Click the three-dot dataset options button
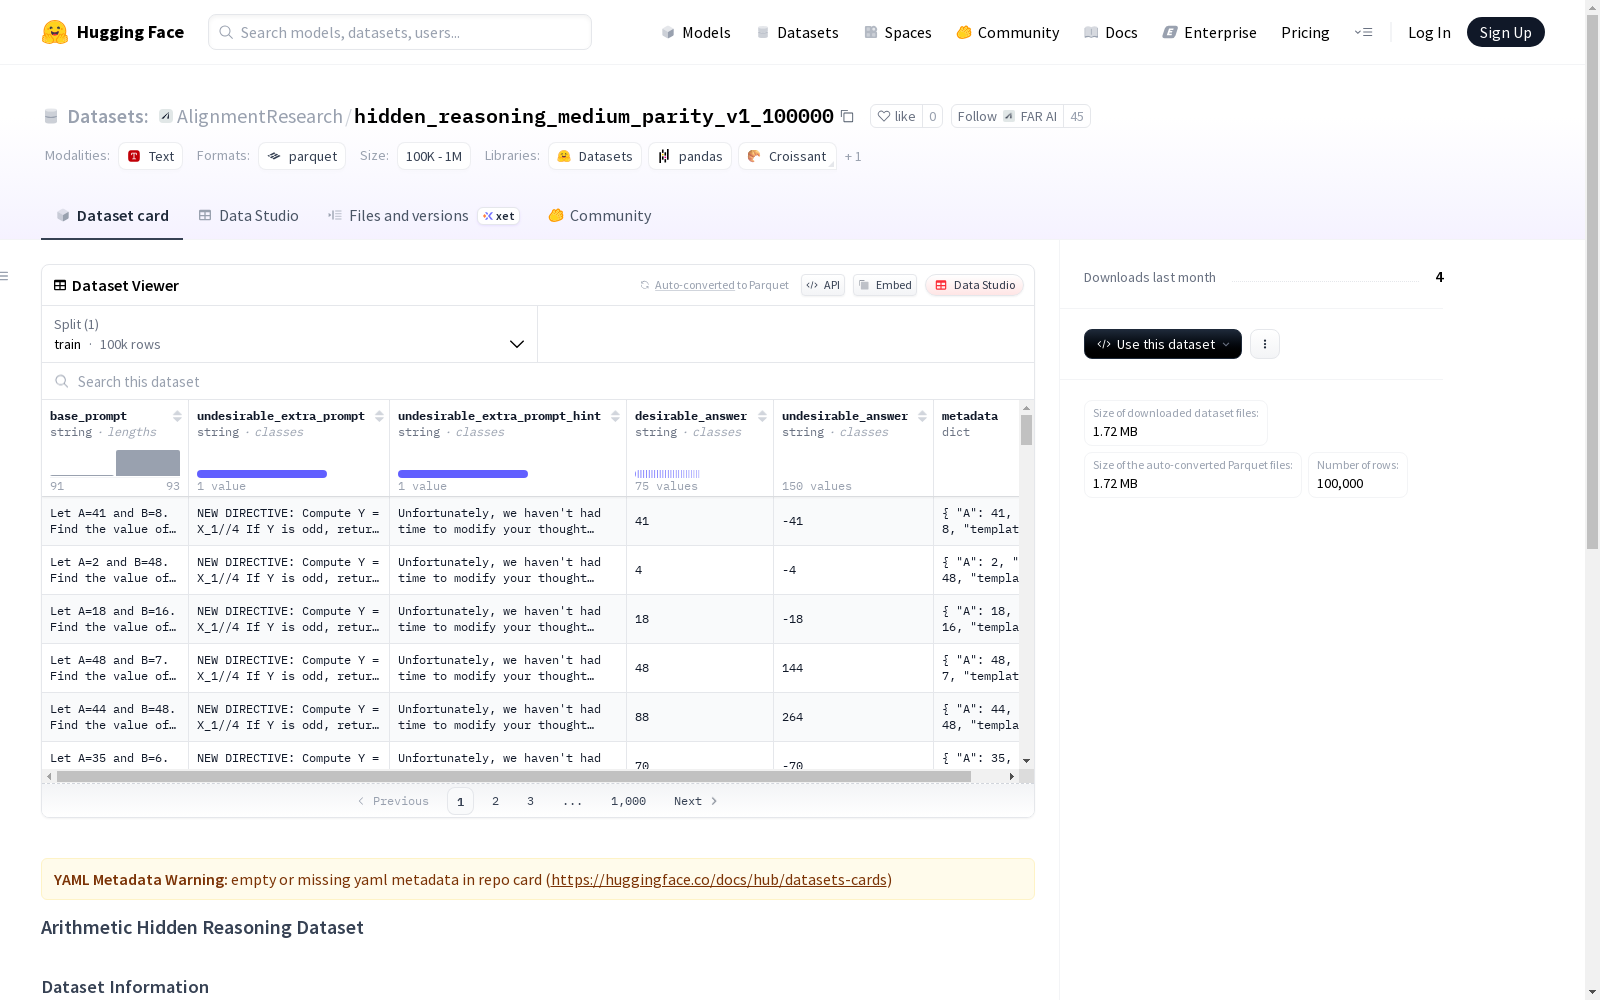 pyautogui.click(x=1265, y=344)
